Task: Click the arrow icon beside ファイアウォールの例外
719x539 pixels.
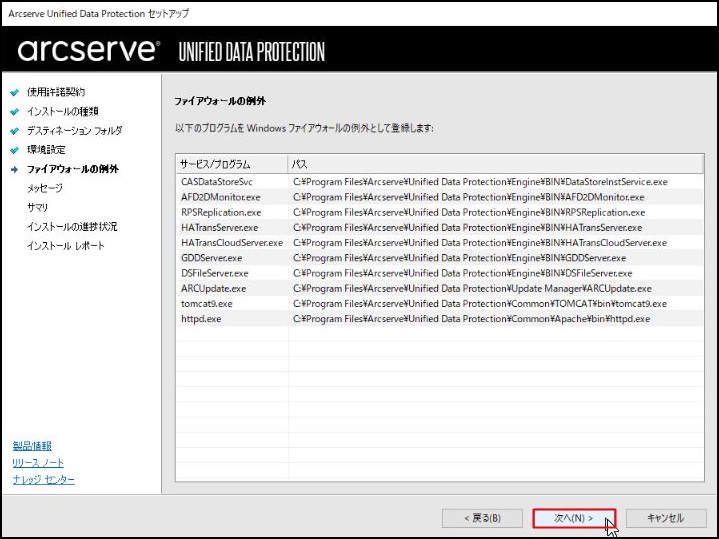Action: 15,169
